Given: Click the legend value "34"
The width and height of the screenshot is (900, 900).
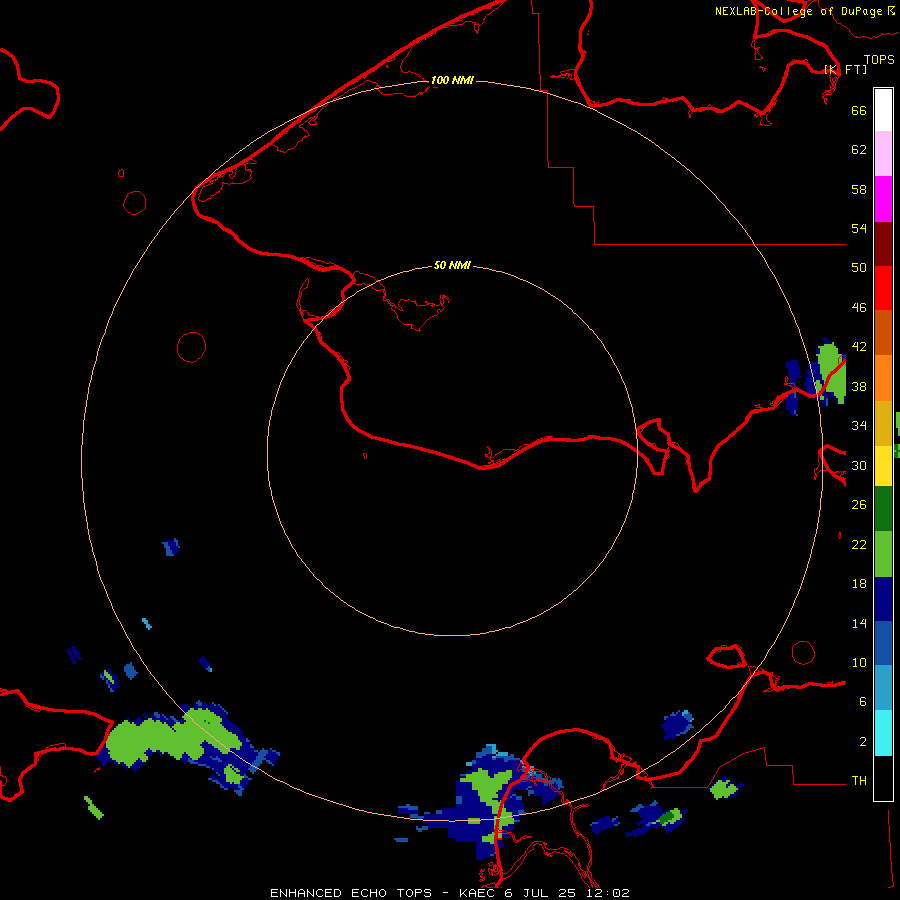Looking at the screenshot, I should click(x=859, y=426).
